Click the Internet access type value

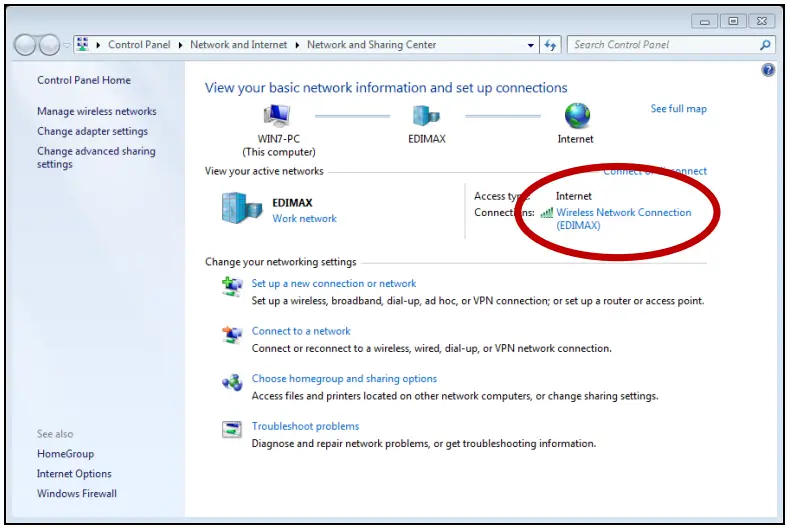tap(574, 196)
